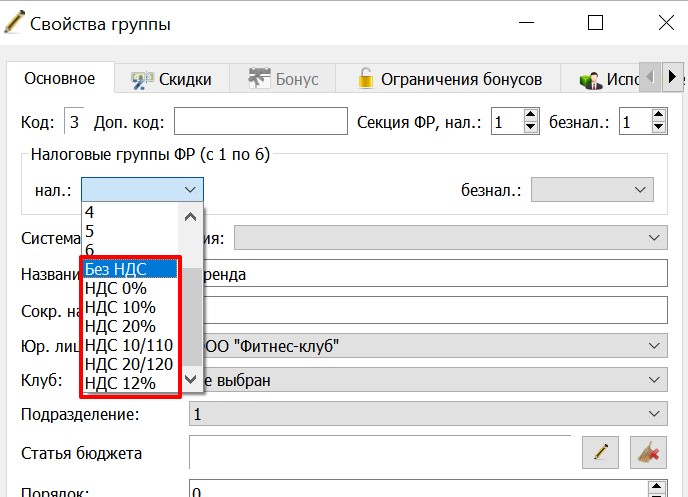
Task: Open the Юр. лицо dropdown
Action: pyautogui.click(x=428, y=346)
